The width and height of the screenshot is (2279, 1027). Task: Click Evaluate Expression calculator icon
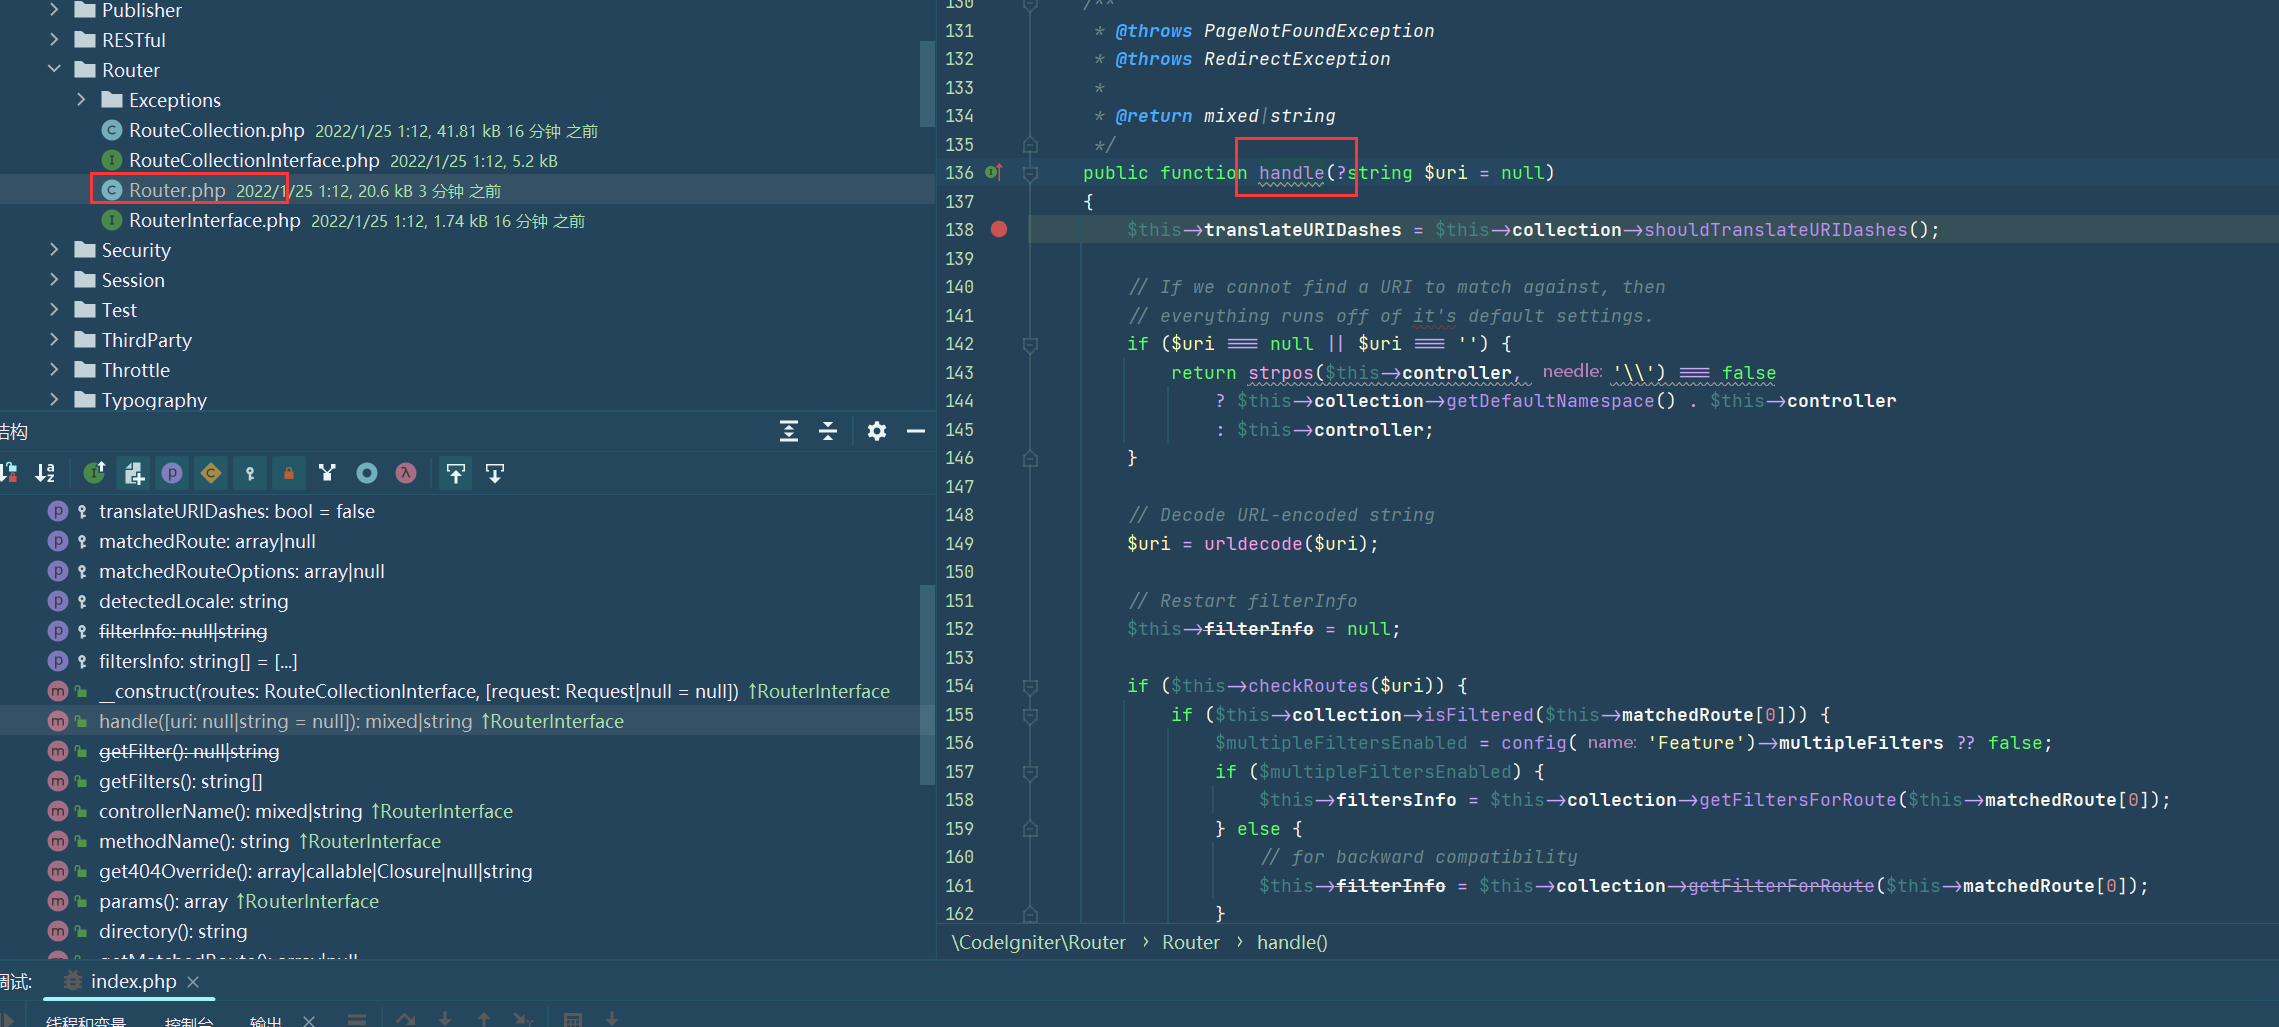[573, 1019]
